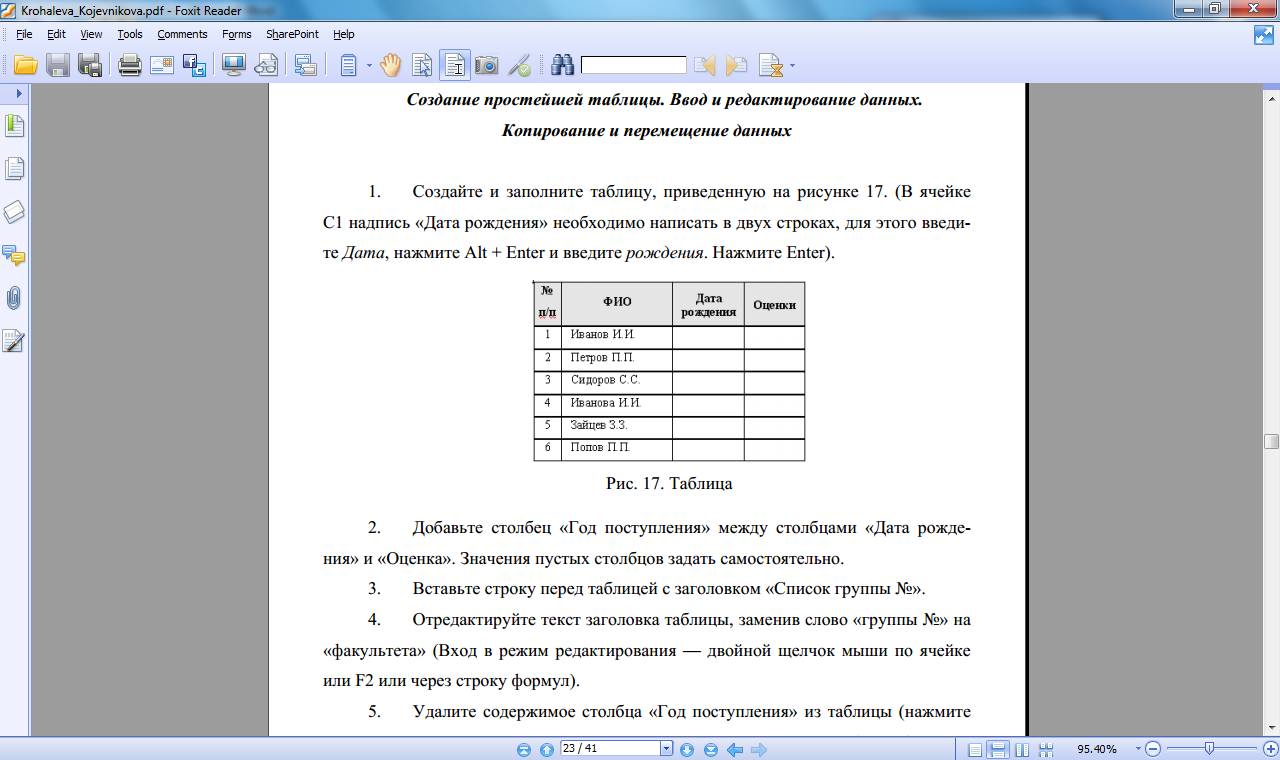Click the toolbar search text field
This screenshot has width=1280, height=760.
634,66
